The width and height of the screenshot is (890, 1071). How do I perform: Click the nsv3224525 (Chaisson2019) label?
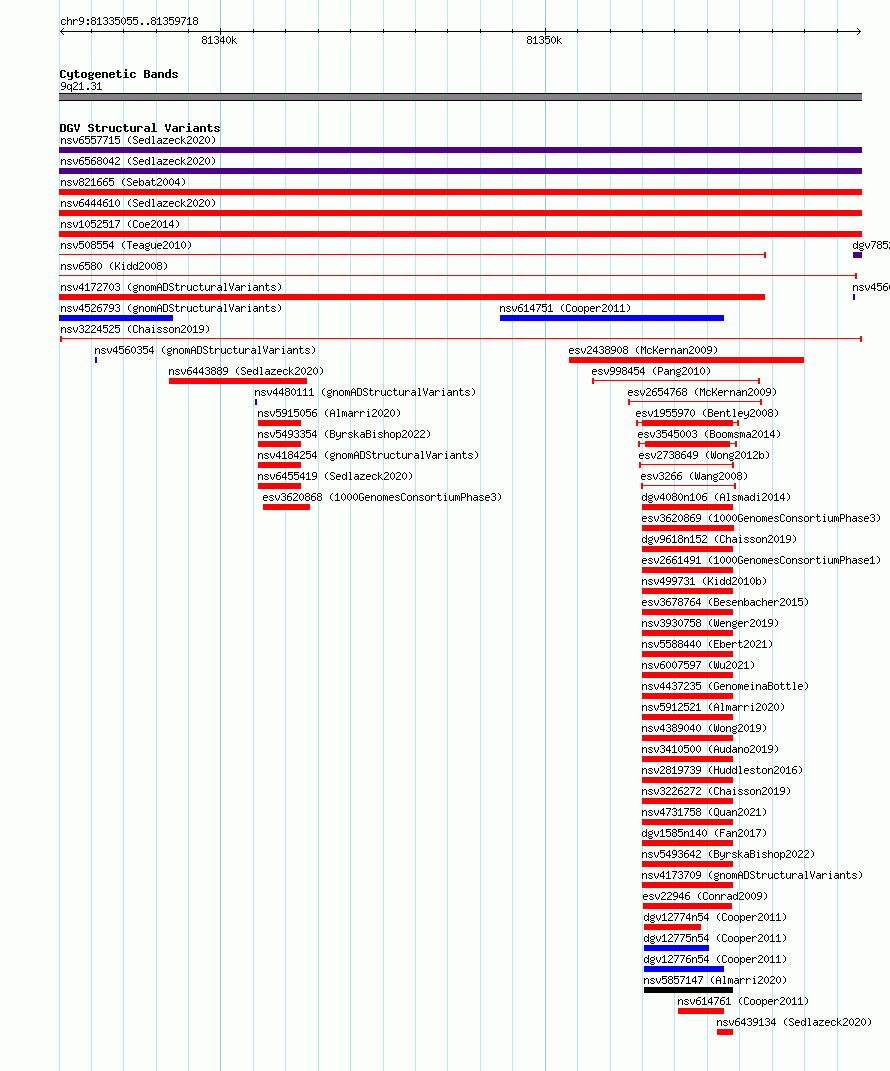pyautogui.click(x=135, y=329)
